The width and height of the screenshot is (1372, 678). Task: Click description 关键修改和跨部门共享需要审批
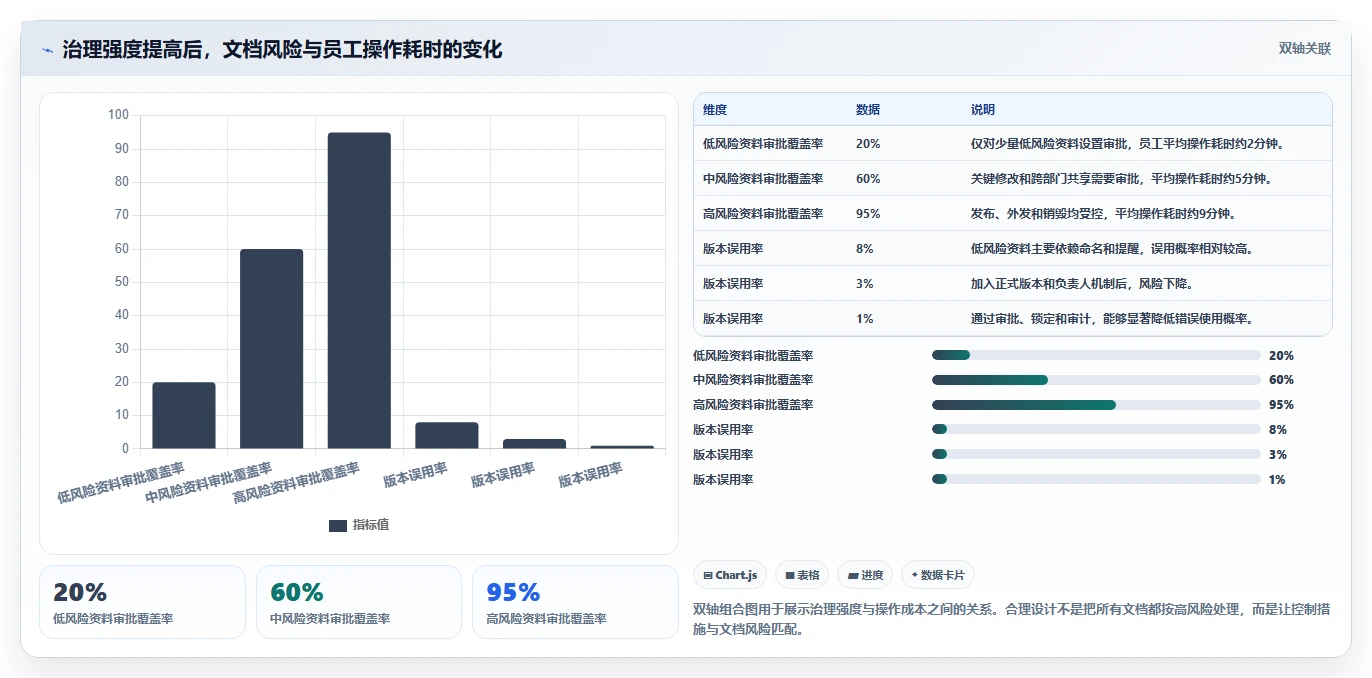coord(1121,179)
